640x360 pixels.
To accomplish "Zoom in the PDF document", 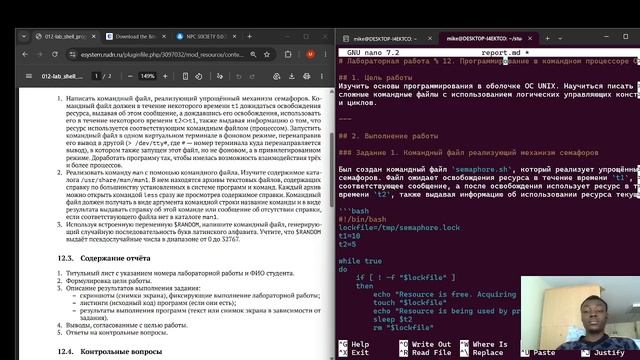I will [x=165, y=76].
